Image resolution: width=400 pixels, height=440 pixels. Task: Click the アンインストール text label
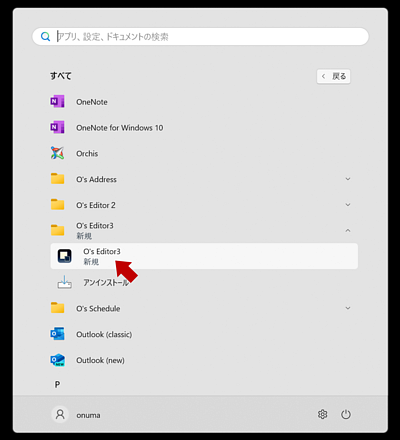pos(106,283)
